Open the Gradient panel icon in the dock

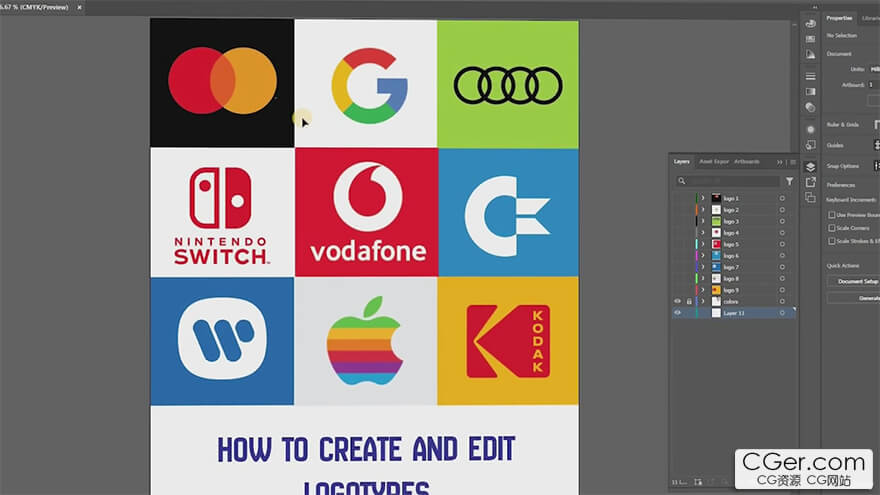pyautogui.click(x=810, y=91)
